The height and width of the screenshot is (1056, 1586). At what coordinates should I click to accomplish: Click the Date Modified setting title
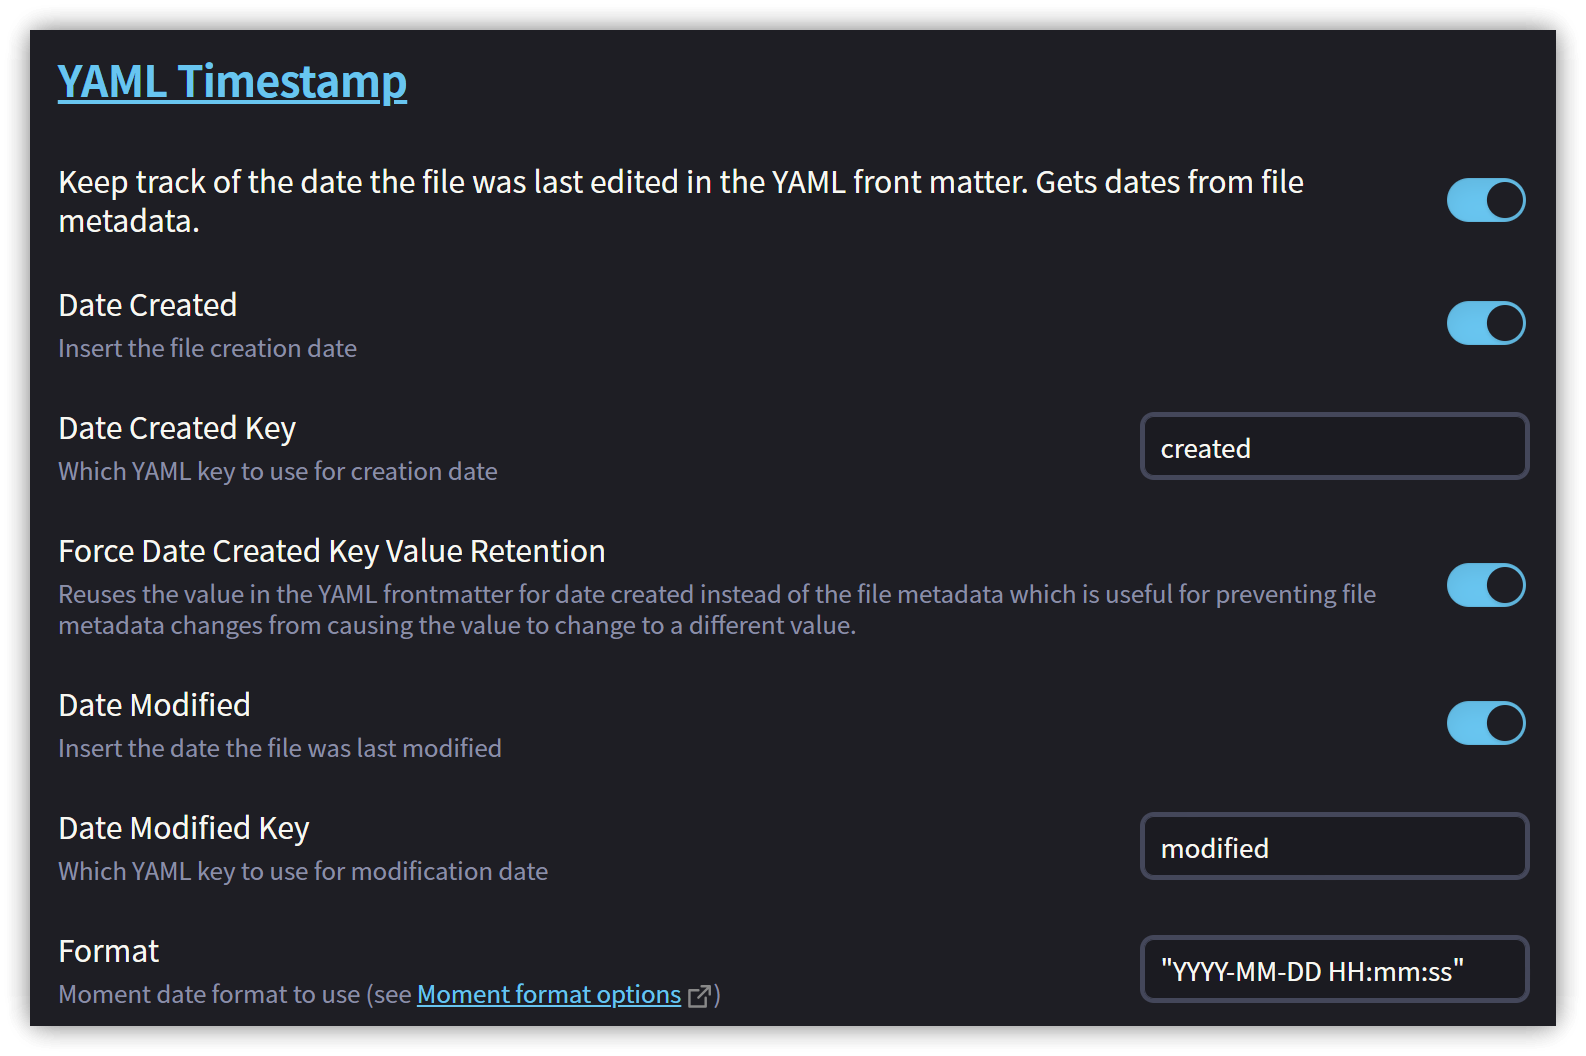[155, 705]
